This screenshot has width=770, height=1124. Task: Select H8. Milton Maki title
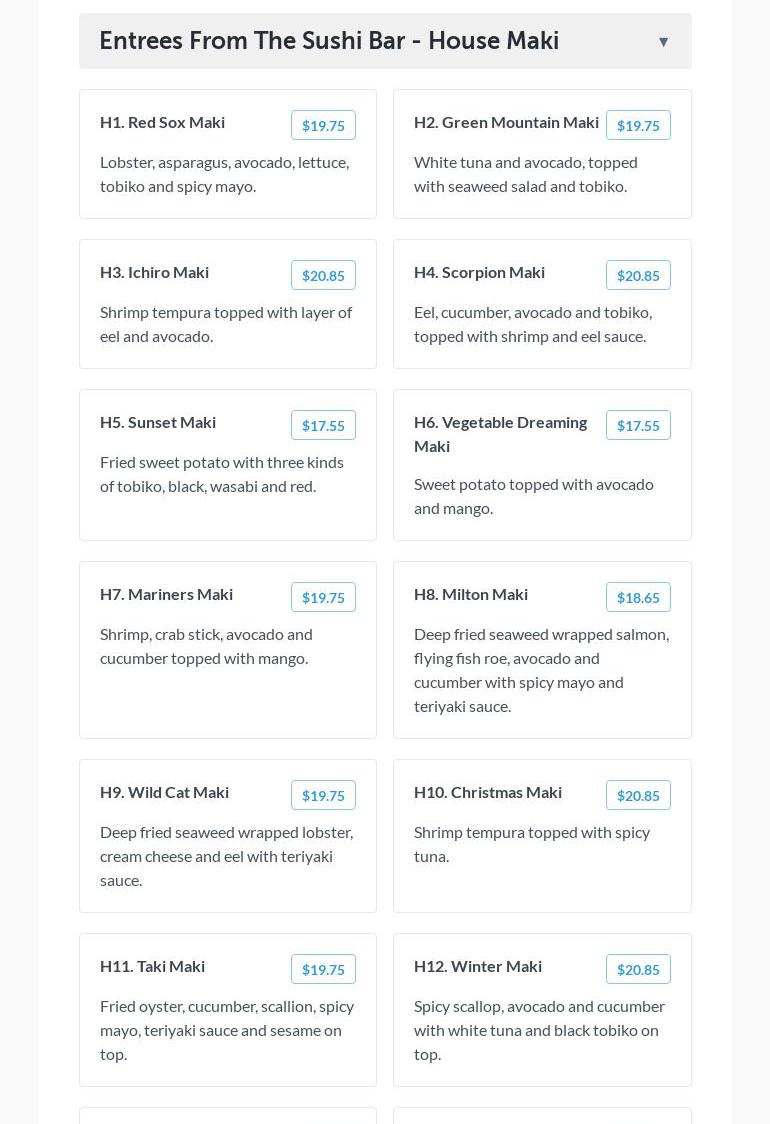point(471,594)
